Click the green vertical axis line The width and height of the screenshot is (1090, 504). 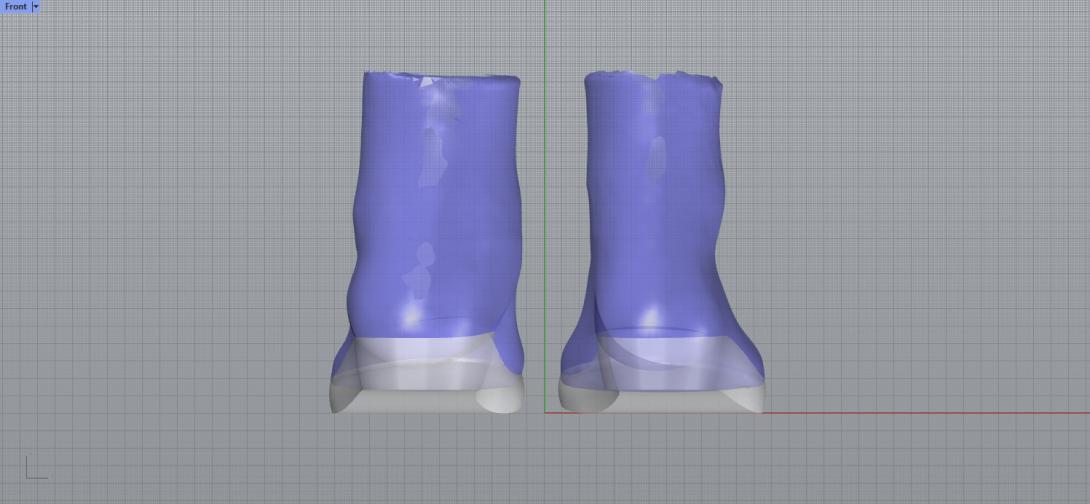(544, 200)
